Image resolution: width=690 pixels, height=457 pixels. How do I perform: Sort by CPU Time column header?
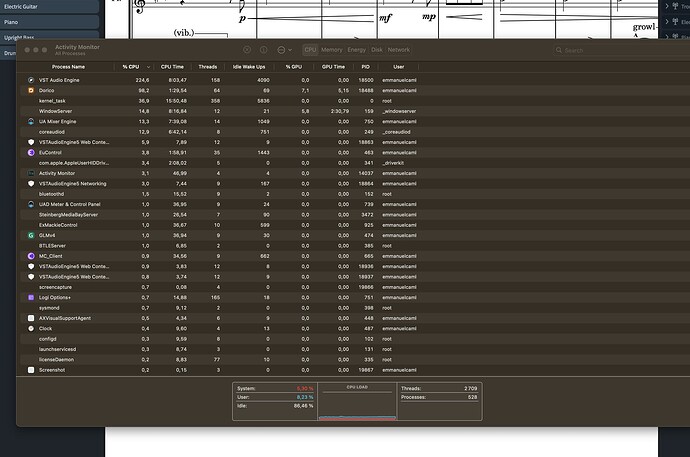[172, 67]
